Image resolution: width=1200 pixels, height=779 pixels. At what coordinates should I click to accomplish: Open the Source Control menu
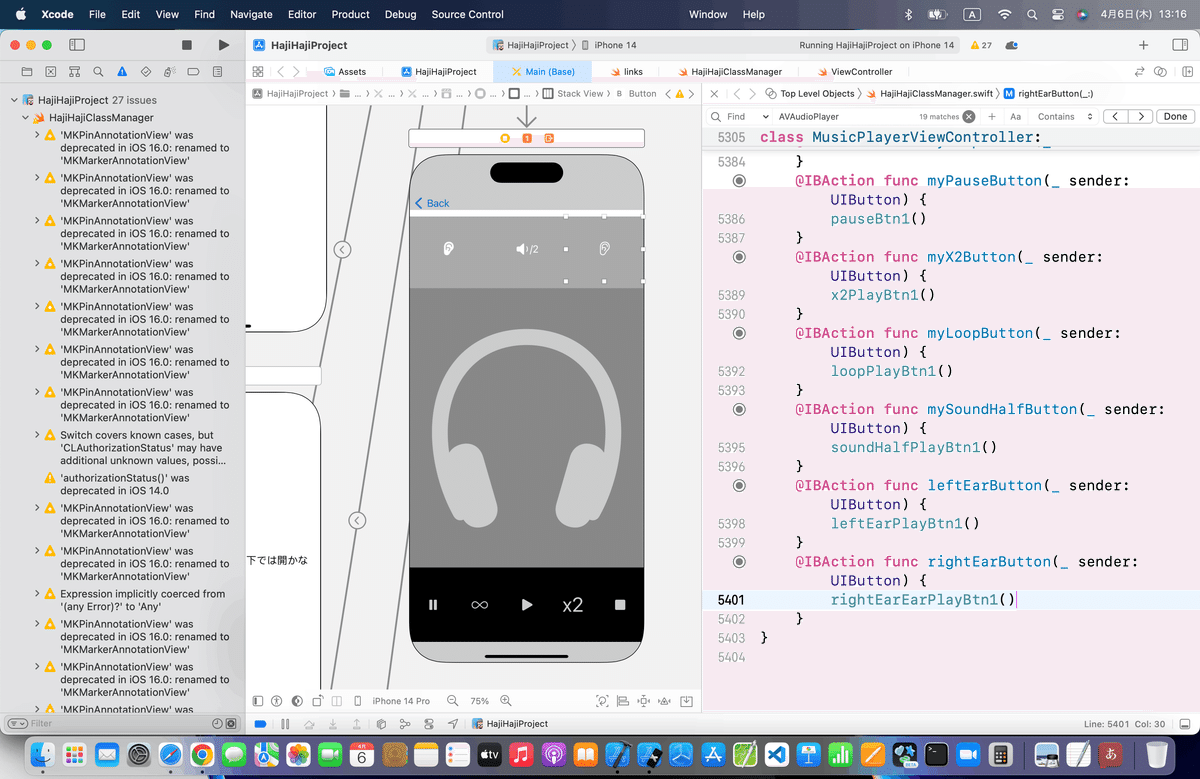click(x=468, y=14)
